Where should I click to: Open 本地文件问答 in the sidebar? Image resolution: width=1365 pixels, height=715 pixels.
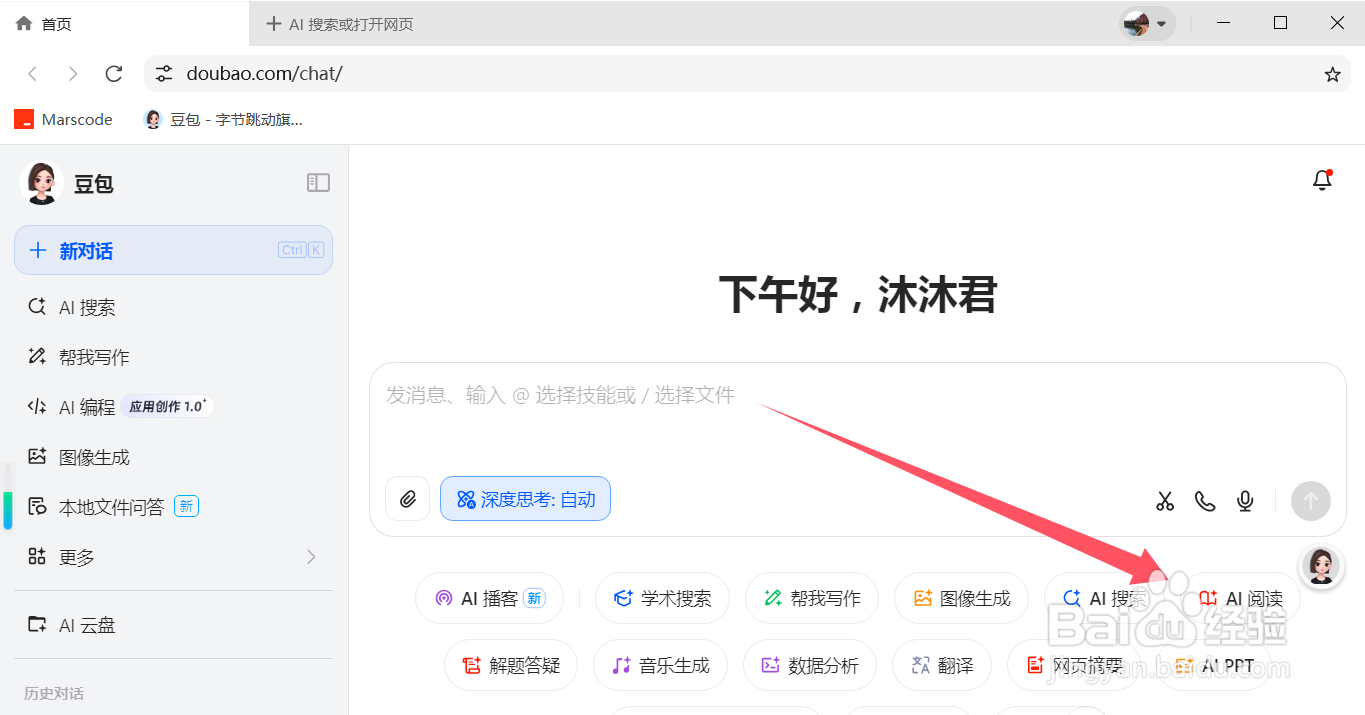[x=173, y=507]
